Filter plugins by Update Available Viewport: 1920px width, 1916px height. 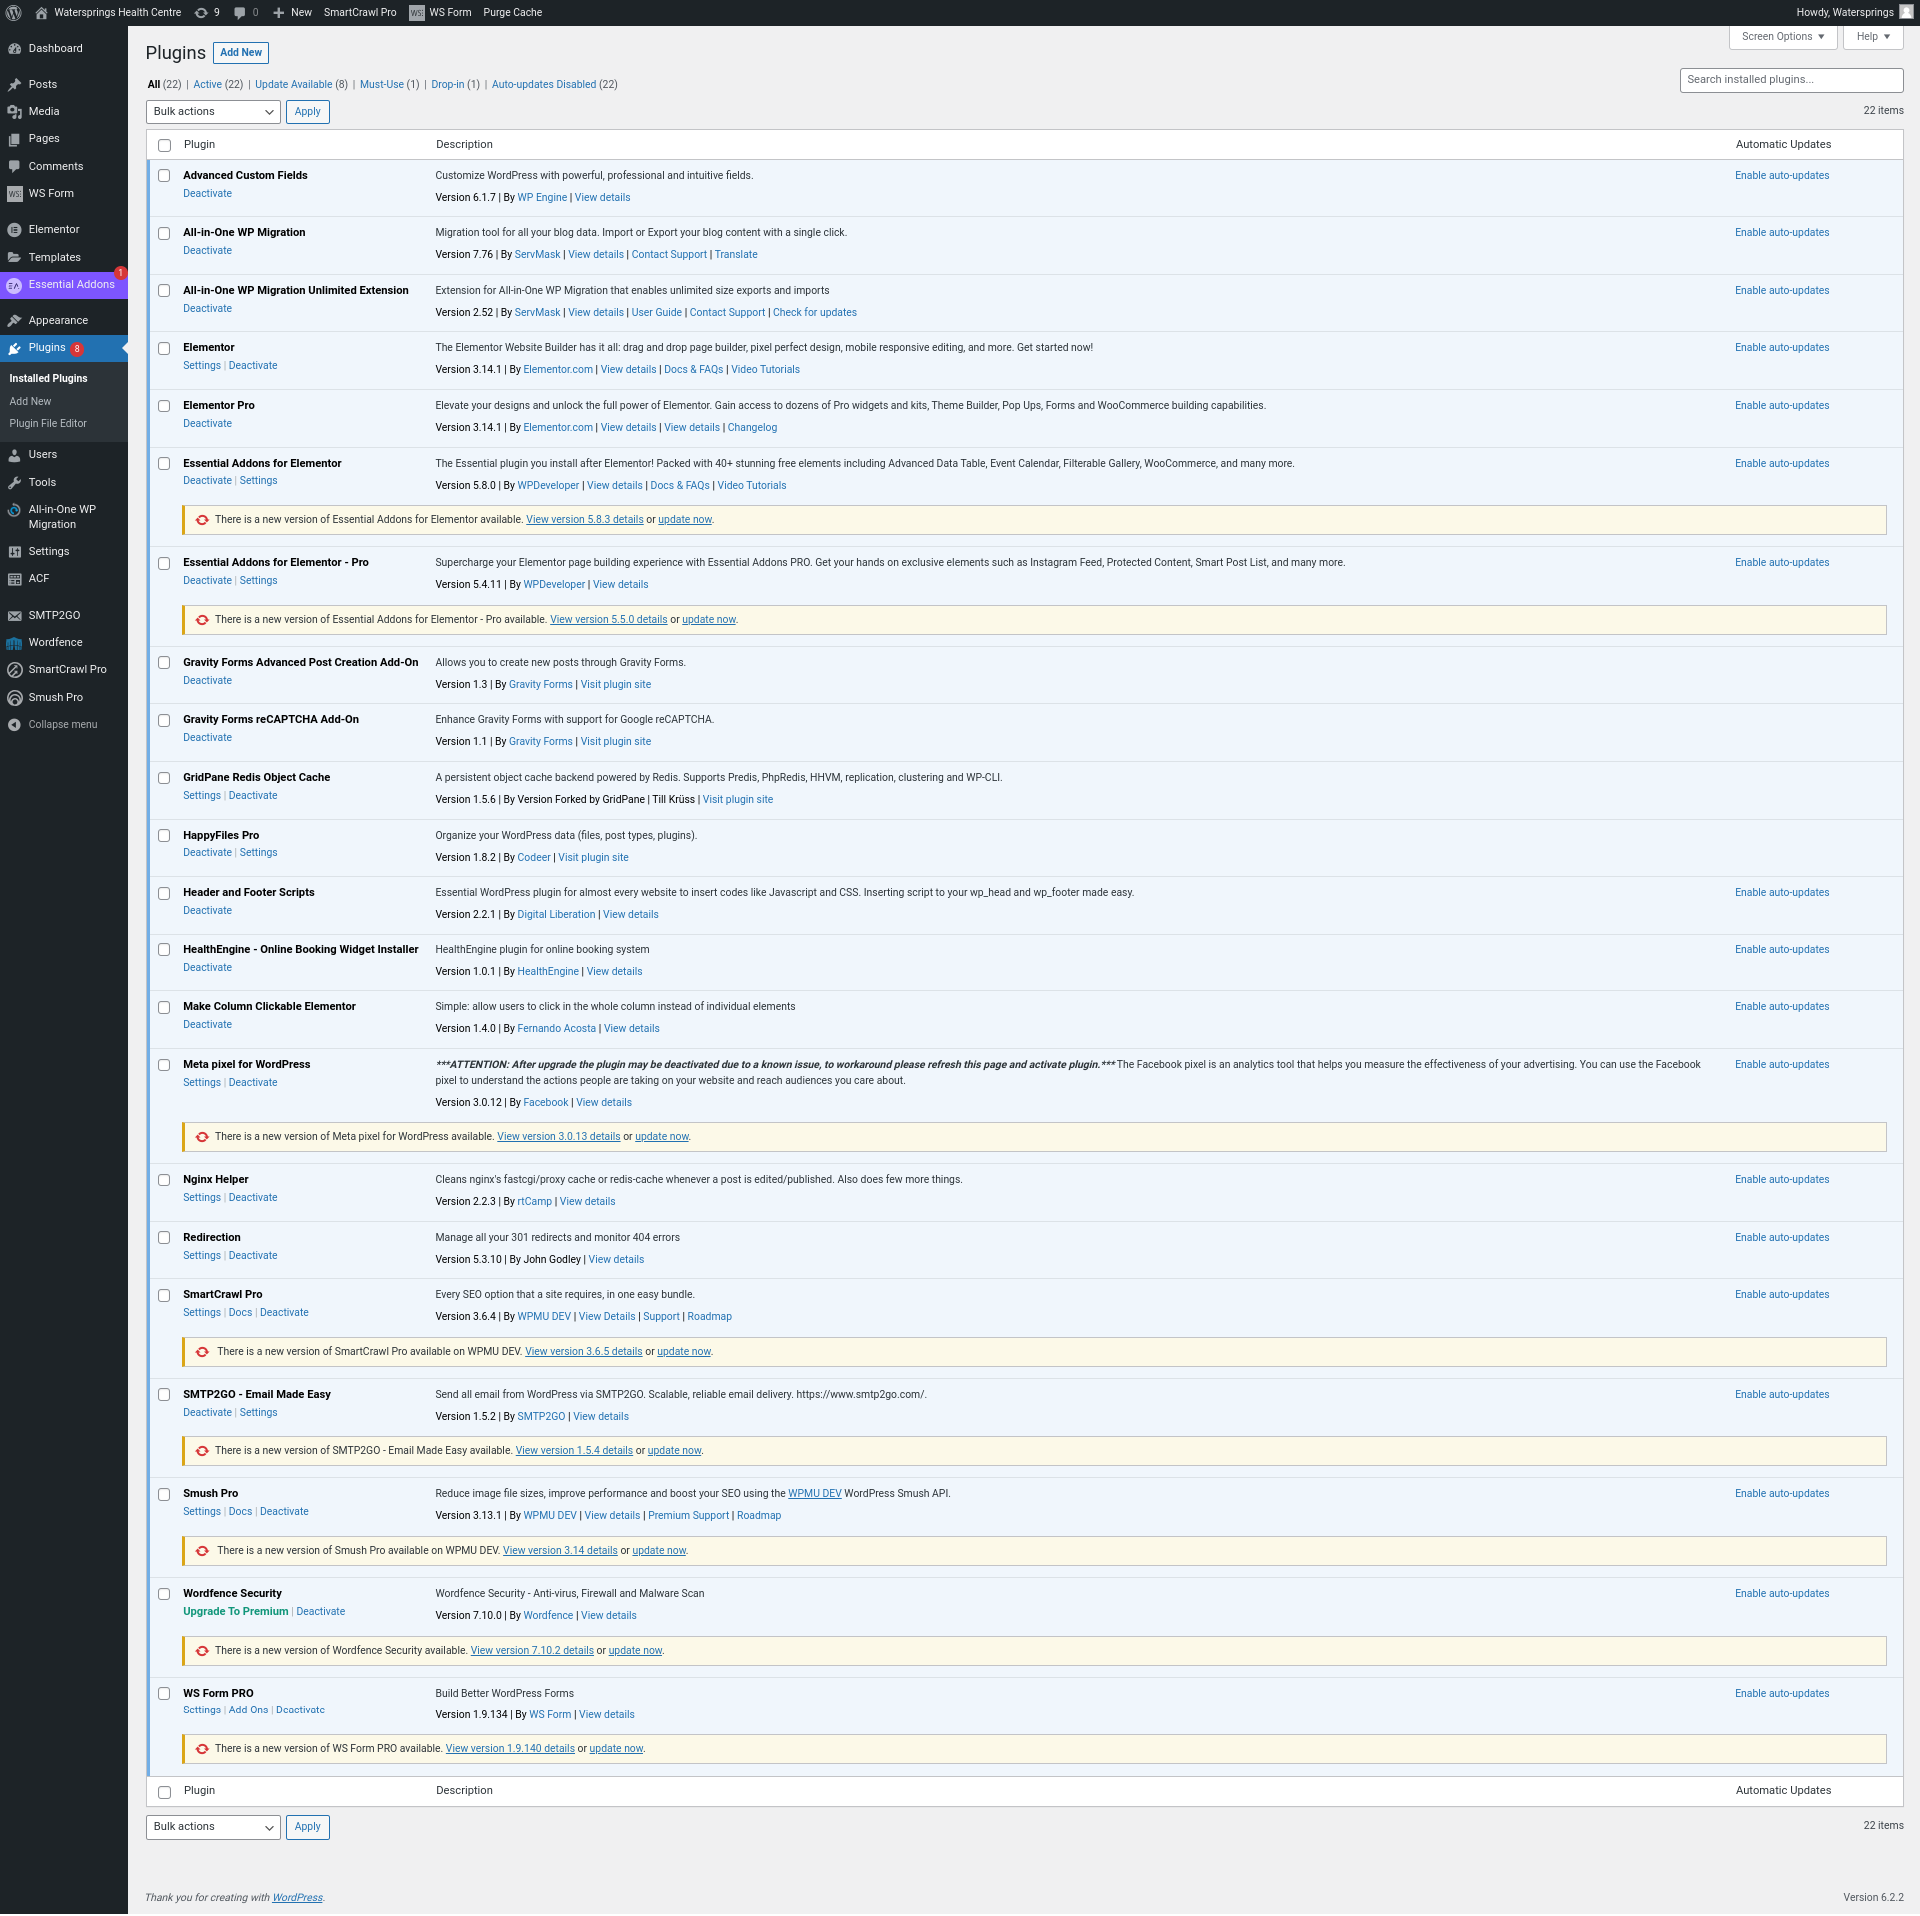[293, 85]
